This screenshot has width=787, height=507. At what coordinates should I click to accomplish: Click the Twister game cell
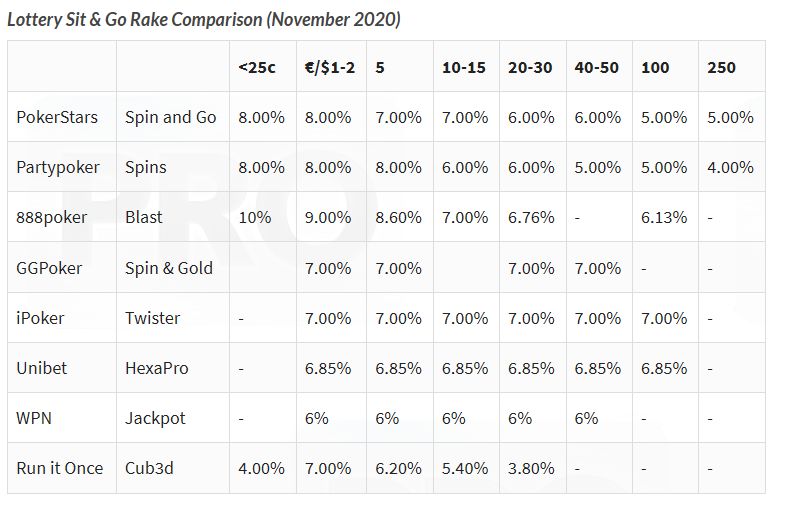point(153,318)
